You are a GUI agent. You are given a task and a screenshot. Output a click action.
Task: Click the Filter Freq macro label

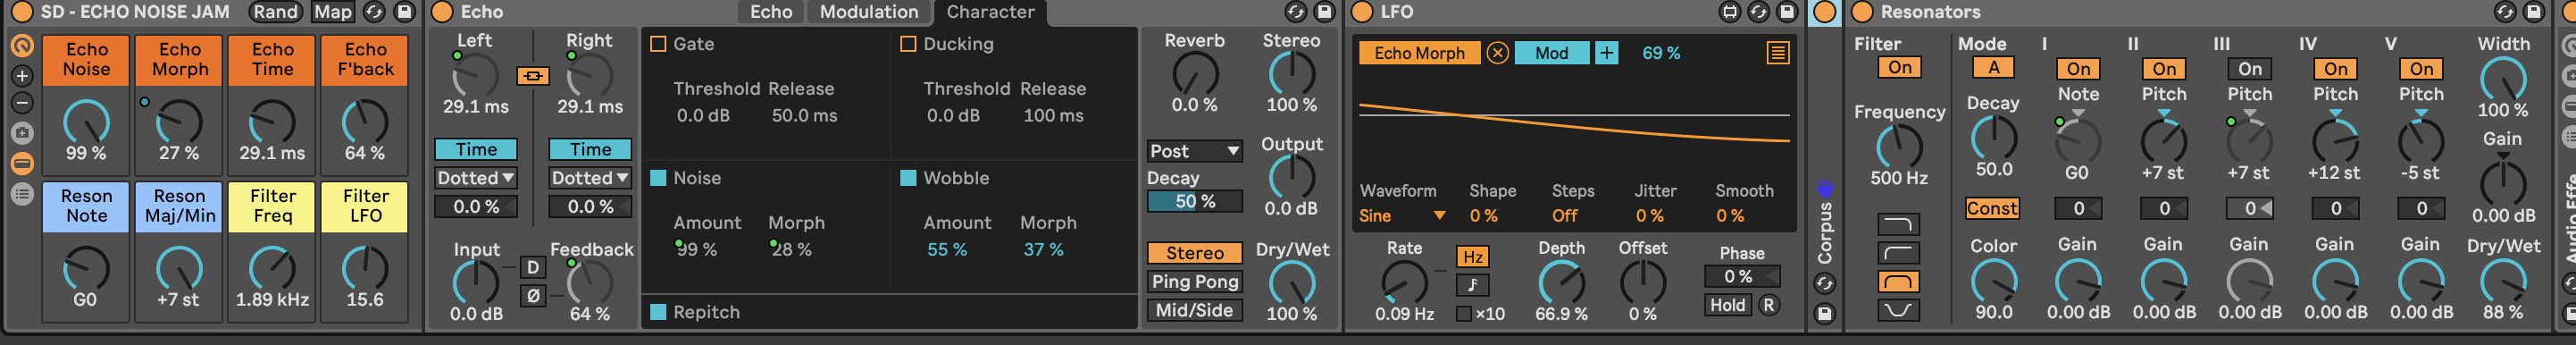(x=272, y=206)
